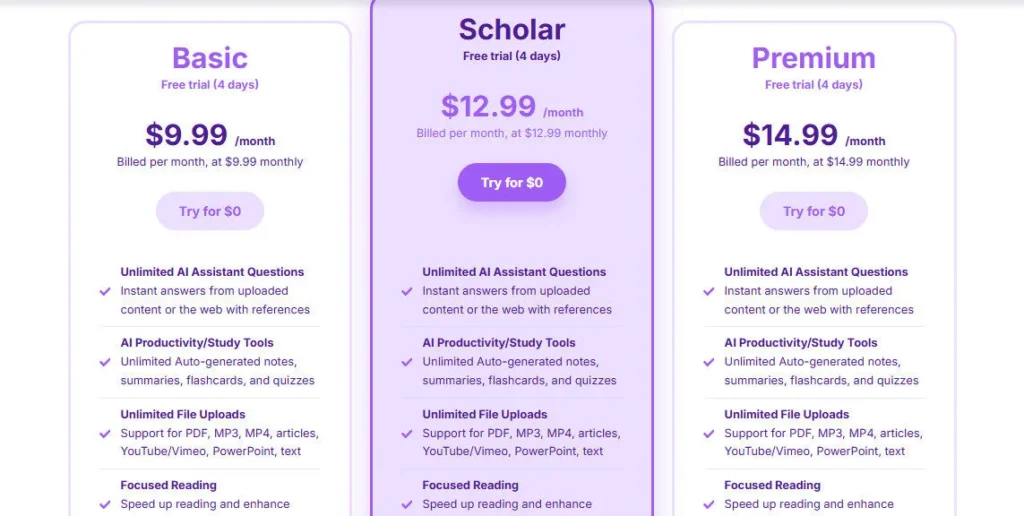Click Scholar's Free trial (4 days) label

pos(512,56)
